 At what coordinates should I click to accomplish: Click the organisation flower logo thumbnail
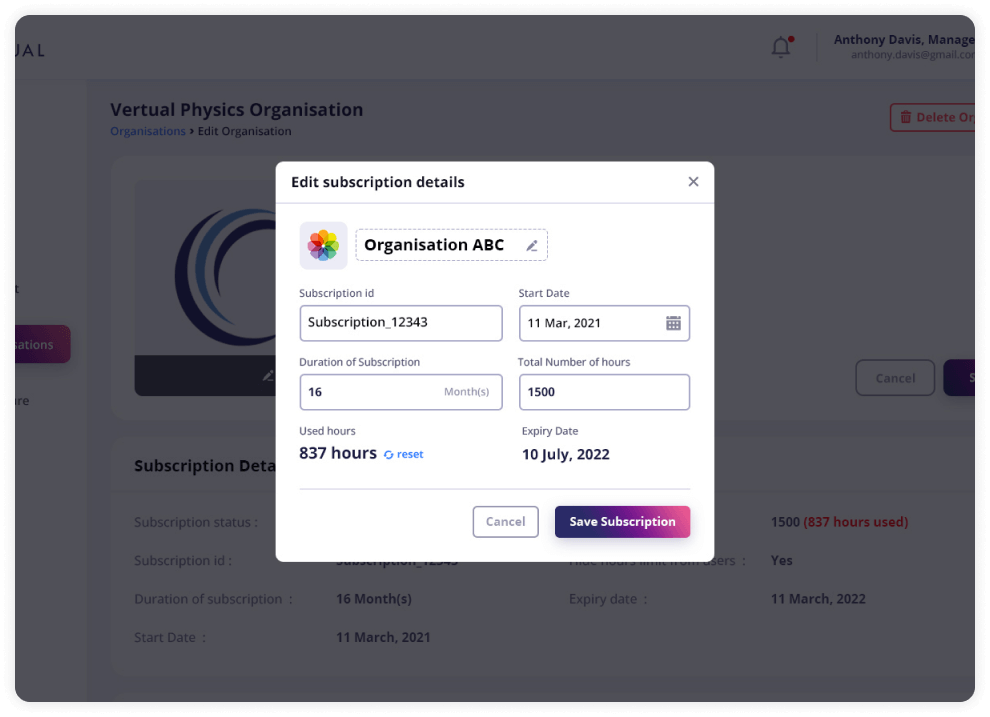point(323,246)
